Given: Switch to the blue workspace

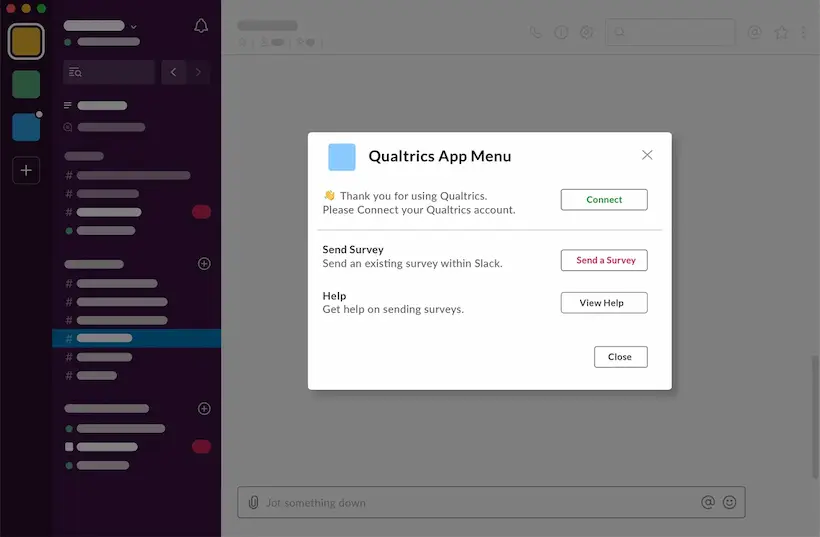Looking at the screenshot, I should (26, 127).
